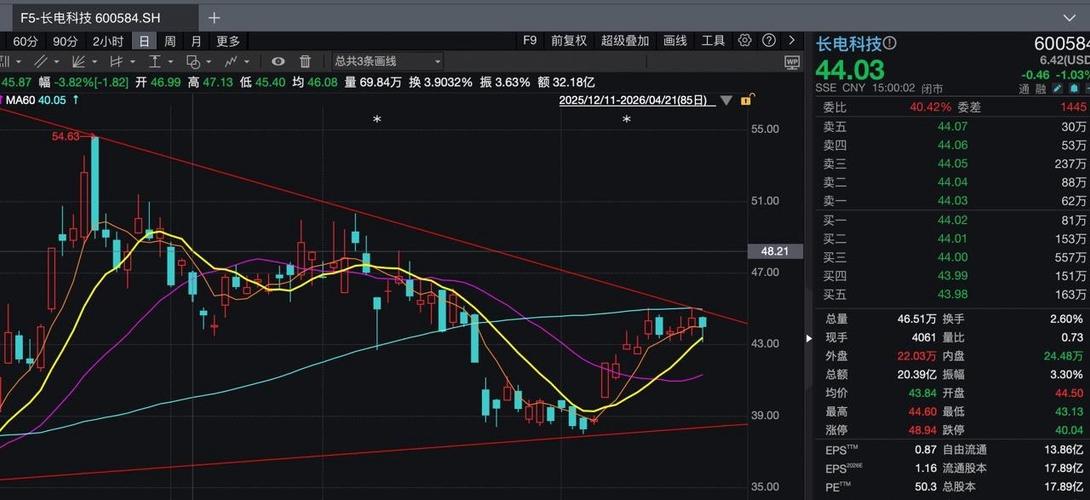Select the zigzag wave line tool

click(x=231, y=61)
